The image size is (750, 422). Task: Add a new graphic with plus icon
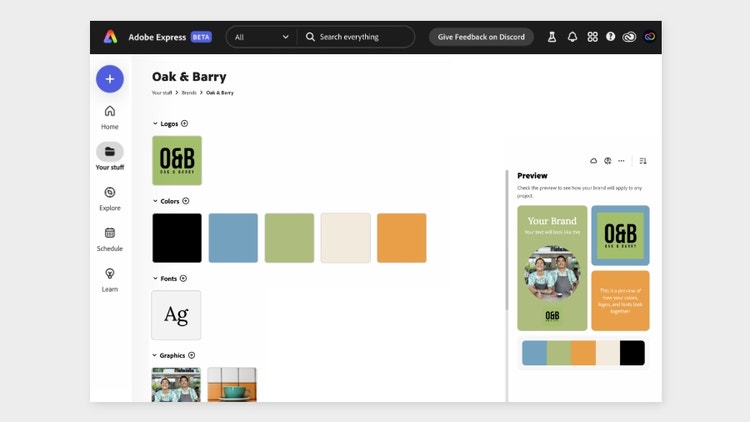tap(191, 355)
